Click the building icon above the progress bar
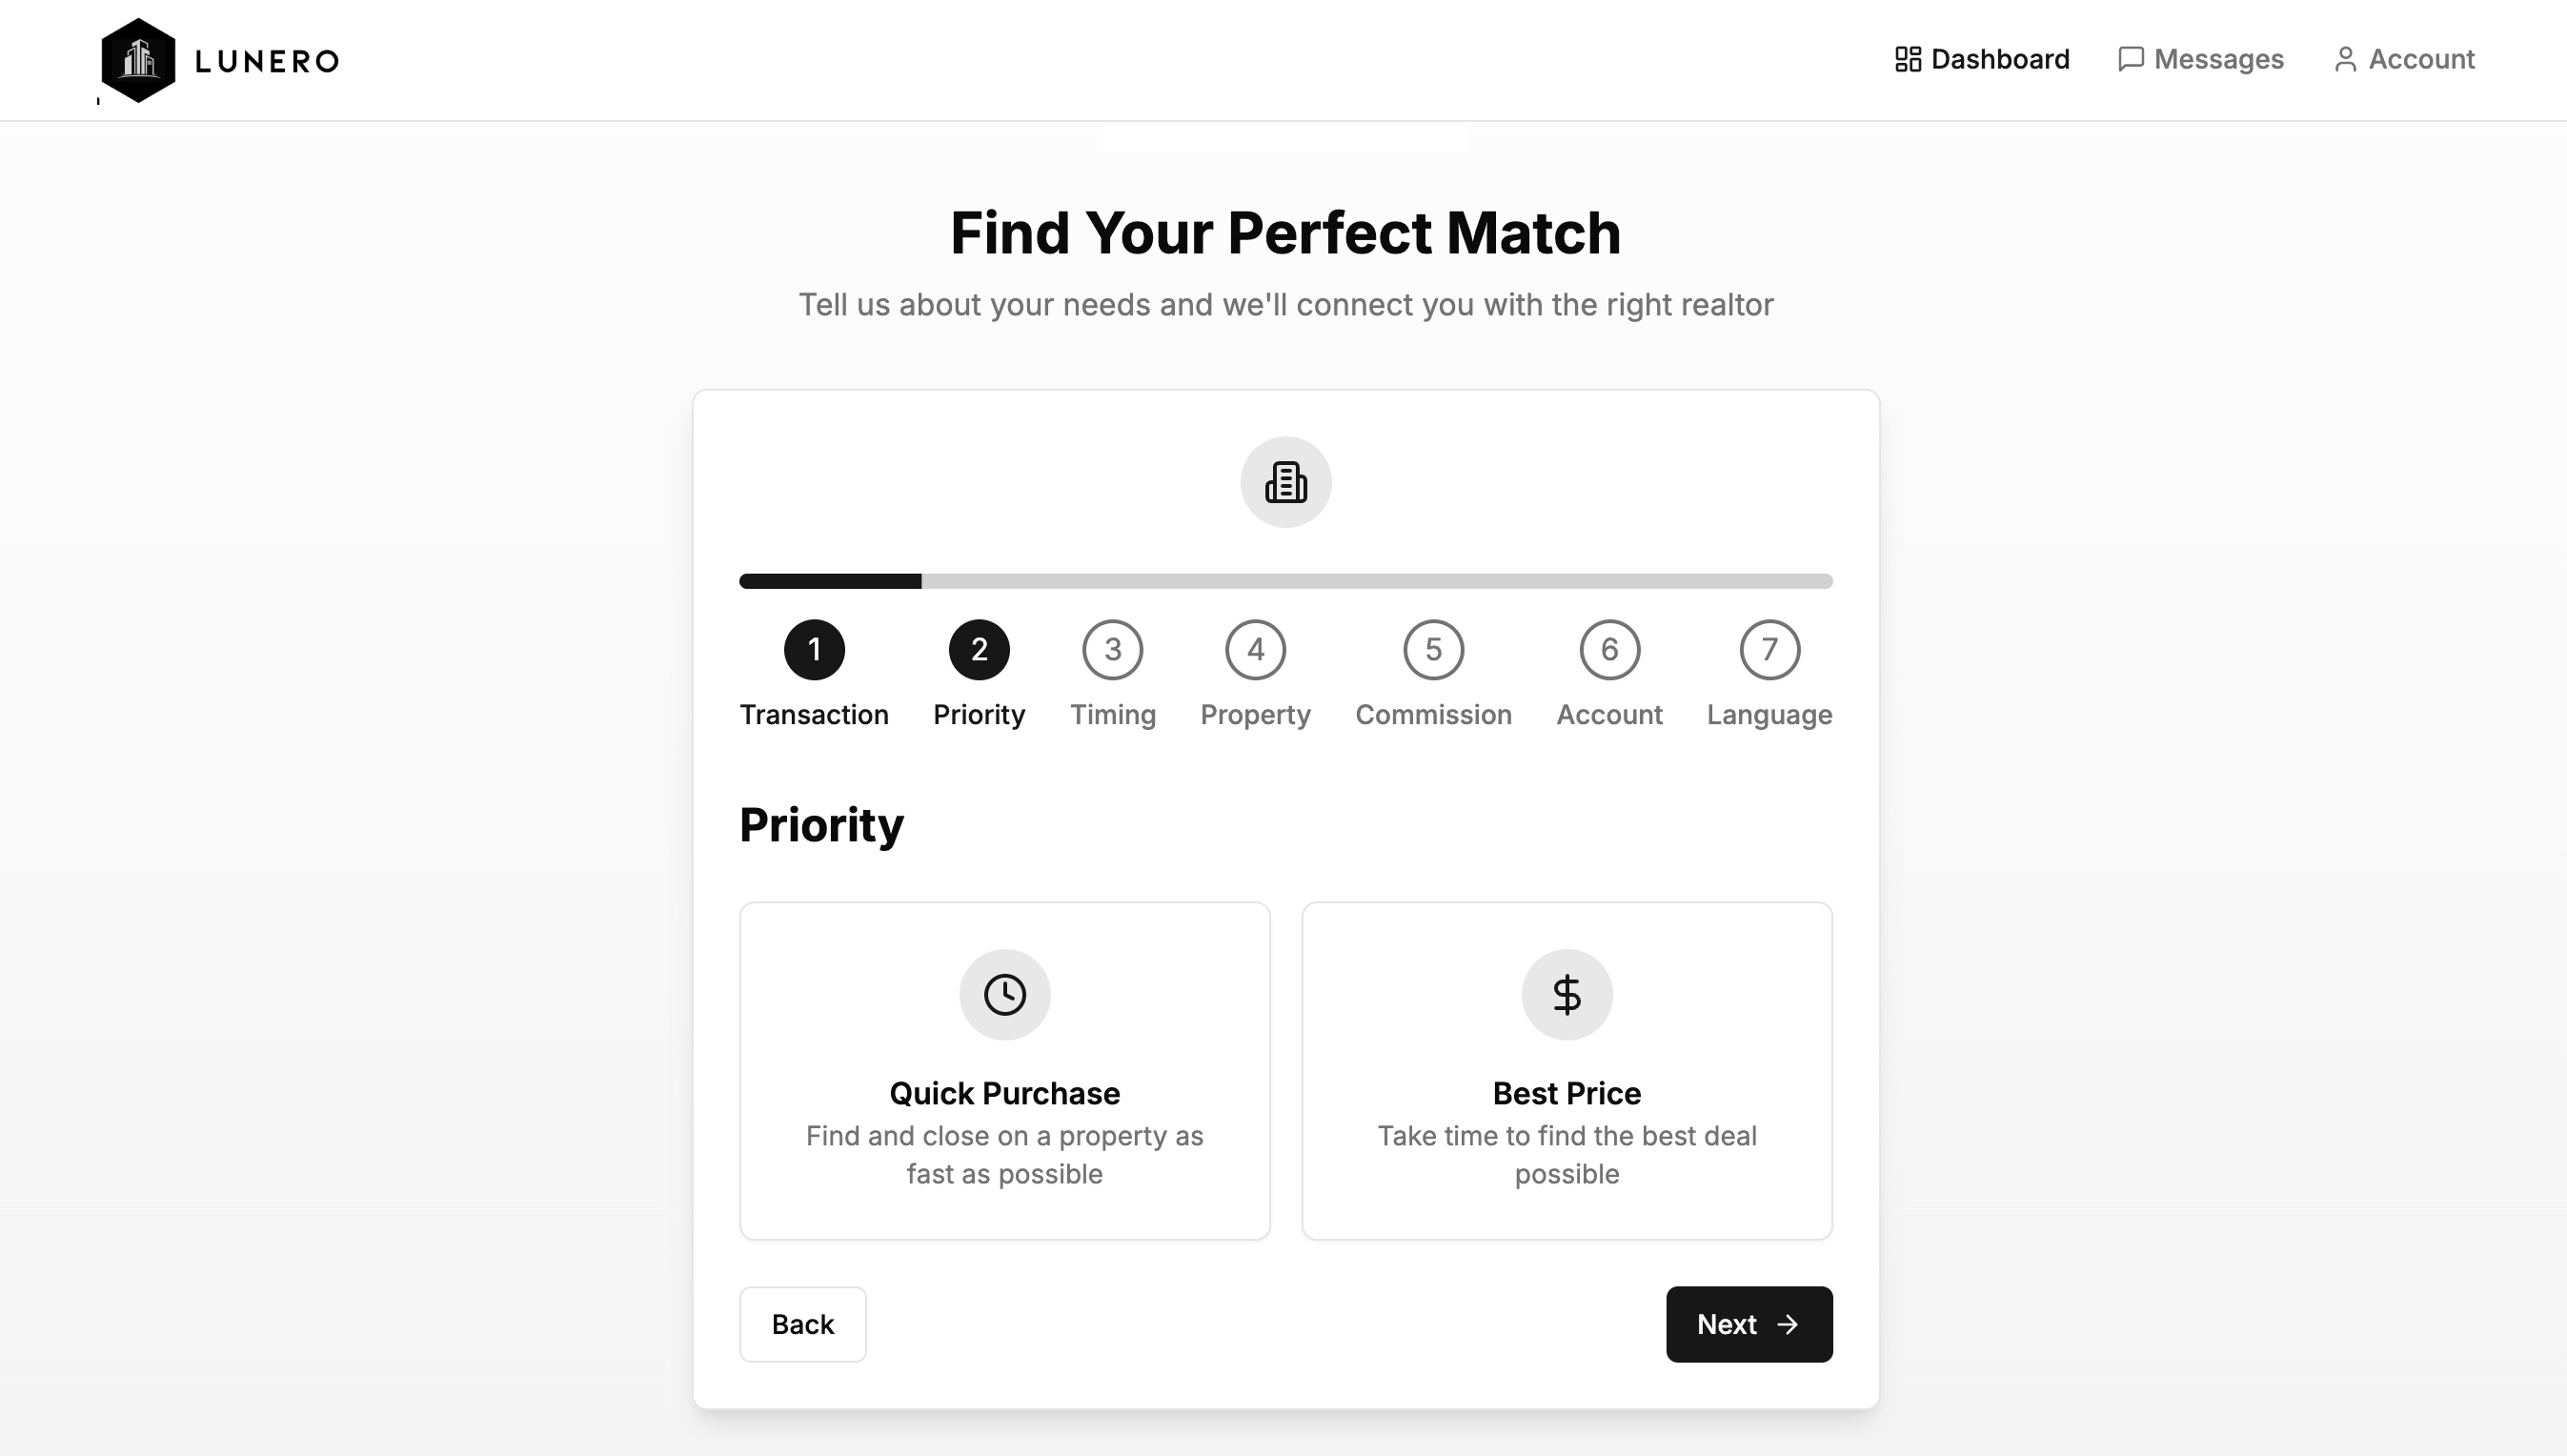The image size is (2567, 1456). [1285, 482]
